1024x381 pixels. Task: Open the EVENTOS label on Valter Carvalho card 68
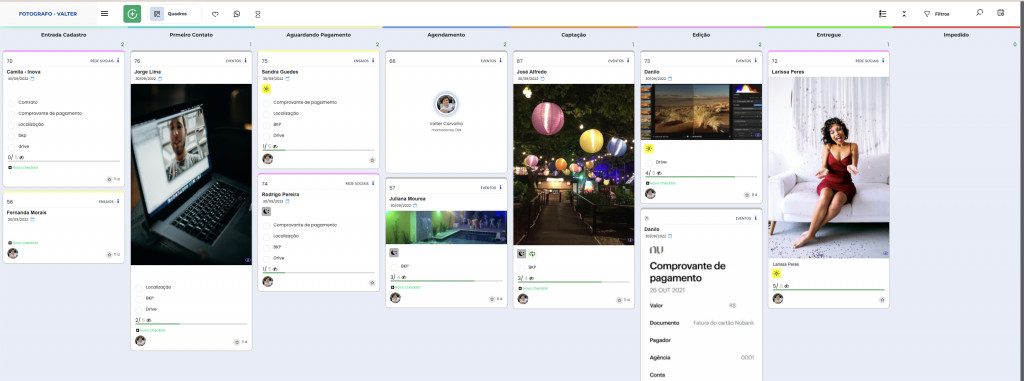point(488,61)
